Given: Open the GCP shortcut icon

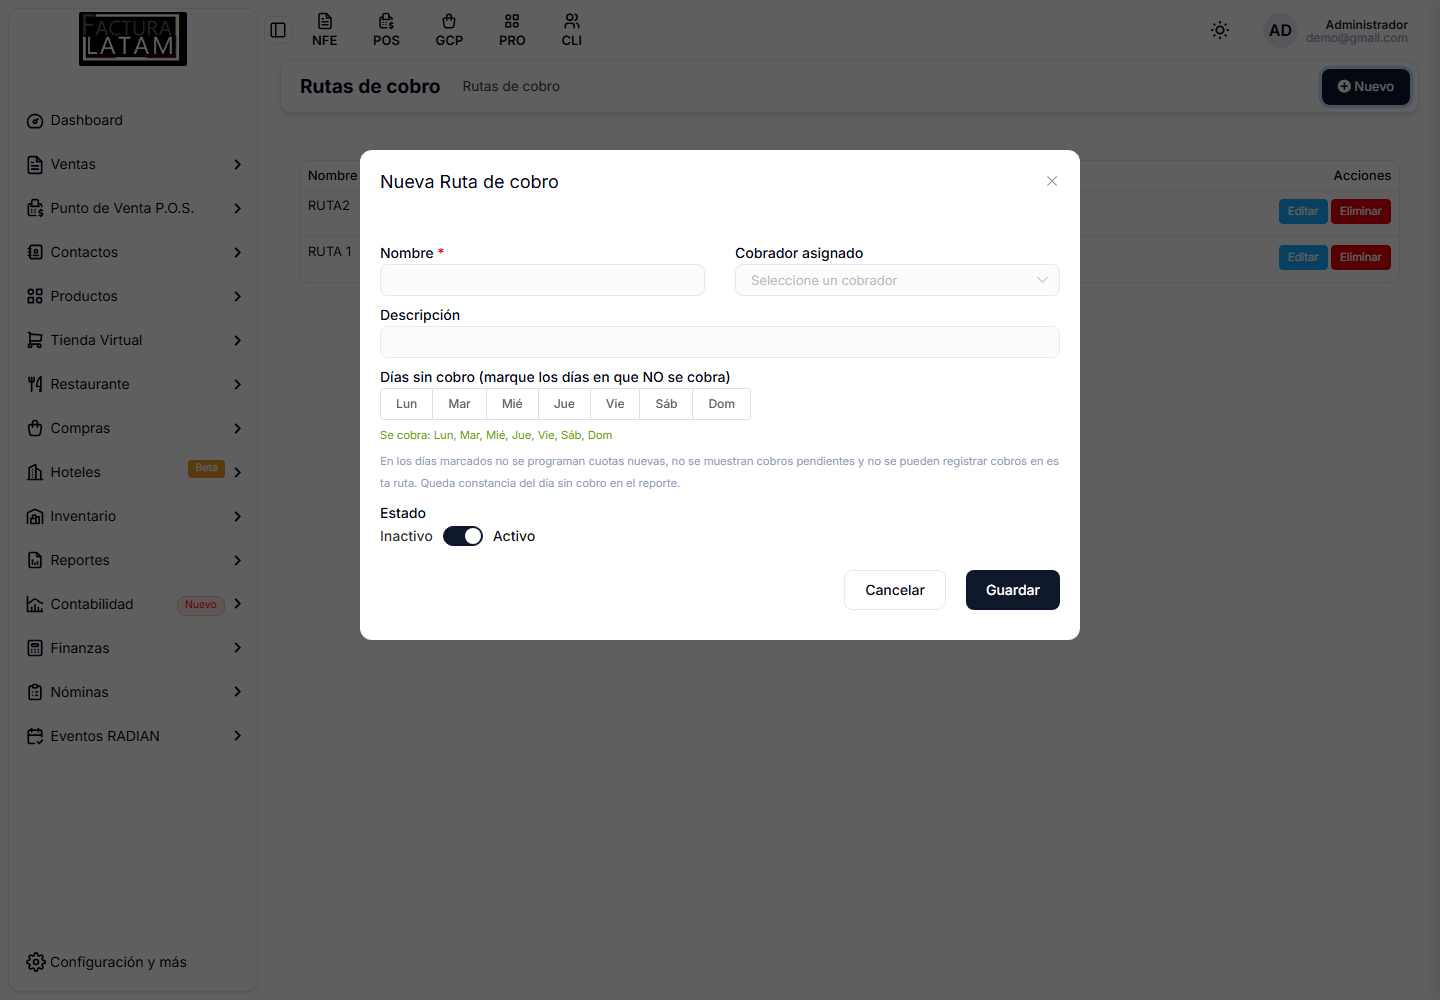Looking at the screenshot, I should coord(449,30).
